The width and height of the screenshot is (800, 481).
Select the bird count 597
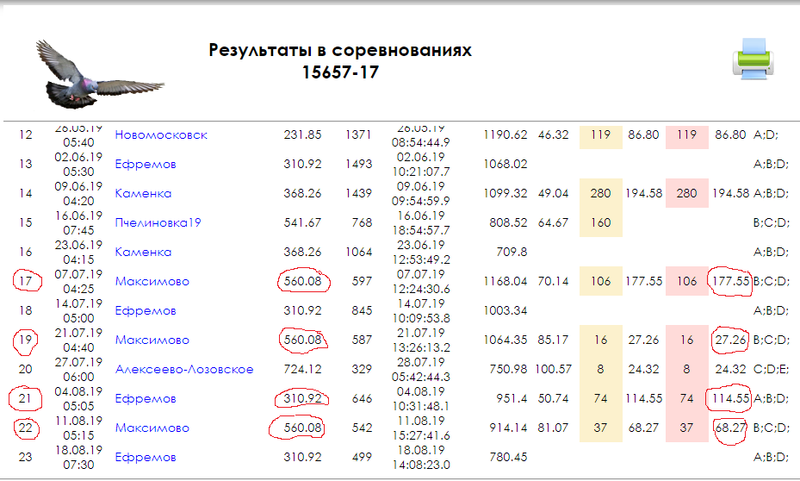point(362,281)
